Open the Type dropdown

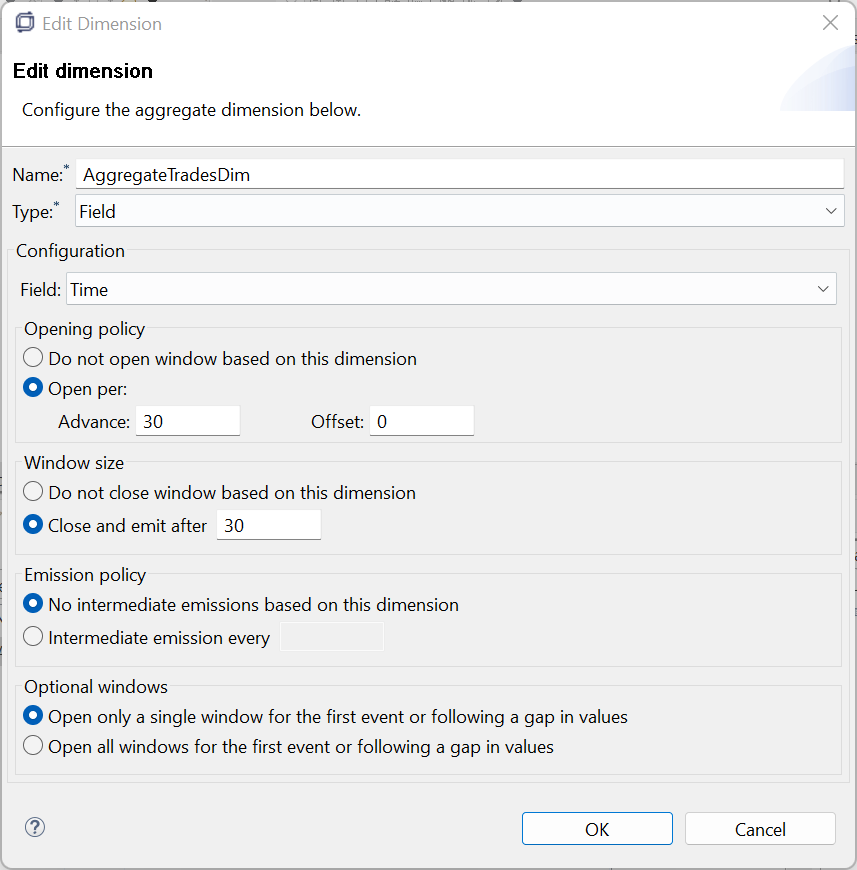[x=459, y=211]
